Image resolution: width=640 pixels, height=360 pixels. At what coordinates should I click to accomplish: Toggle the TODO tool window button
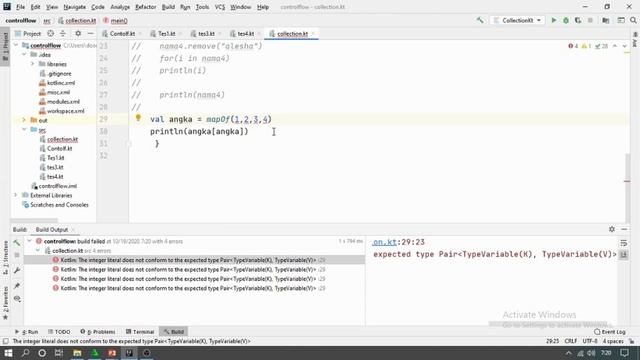click(x=60, y=332)
